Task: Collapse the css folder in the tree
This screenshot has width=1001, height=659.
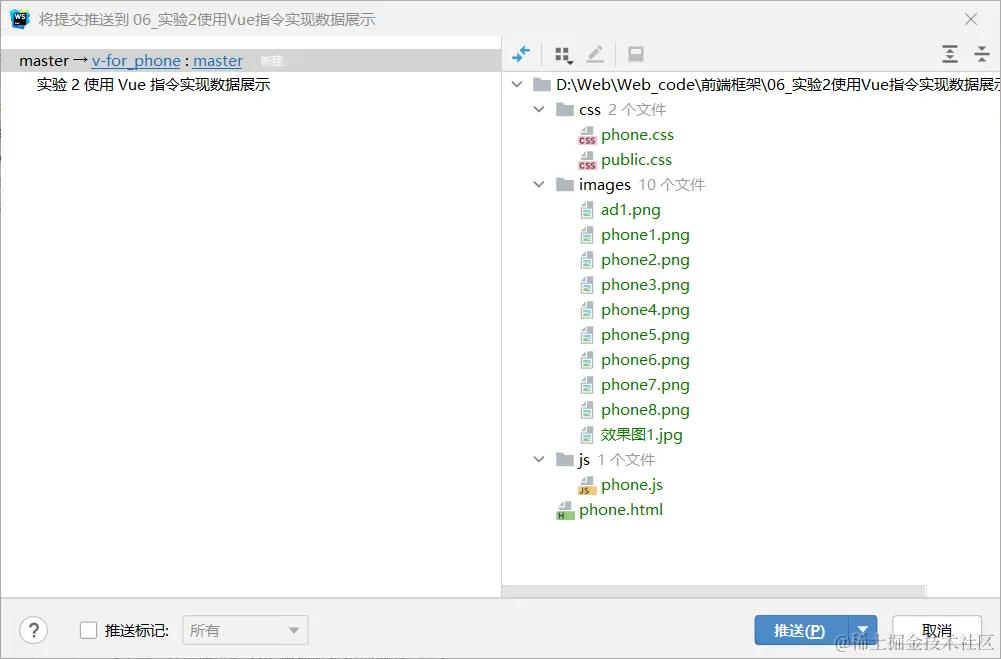Action: click(x=539, y=109)
